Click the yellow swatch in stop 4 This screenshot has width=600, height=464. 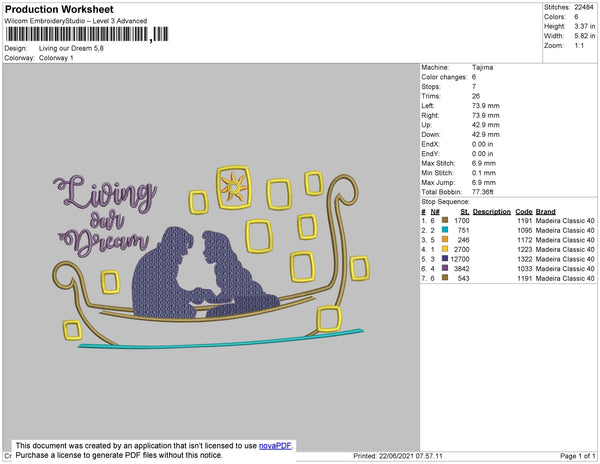(x=445, y=249)
